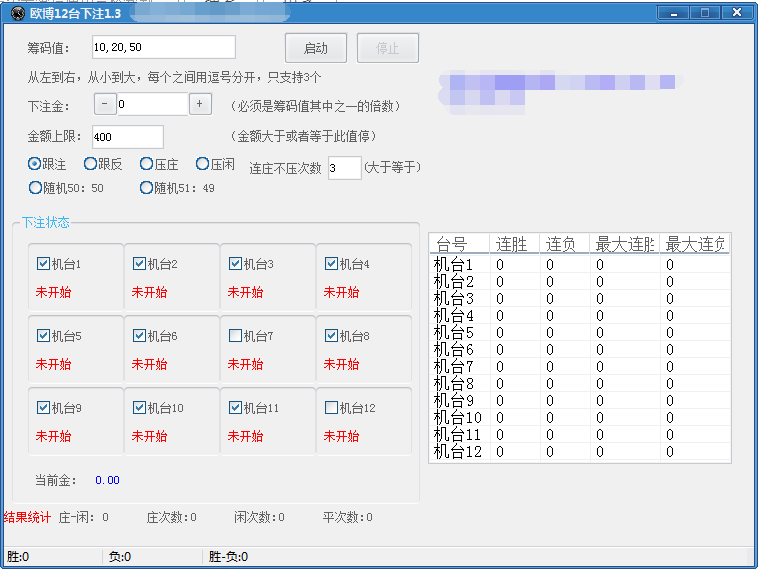Click the 下注金 value field
Image resolution: width=758 pixels, height=569 pixels.
point(152,104)
